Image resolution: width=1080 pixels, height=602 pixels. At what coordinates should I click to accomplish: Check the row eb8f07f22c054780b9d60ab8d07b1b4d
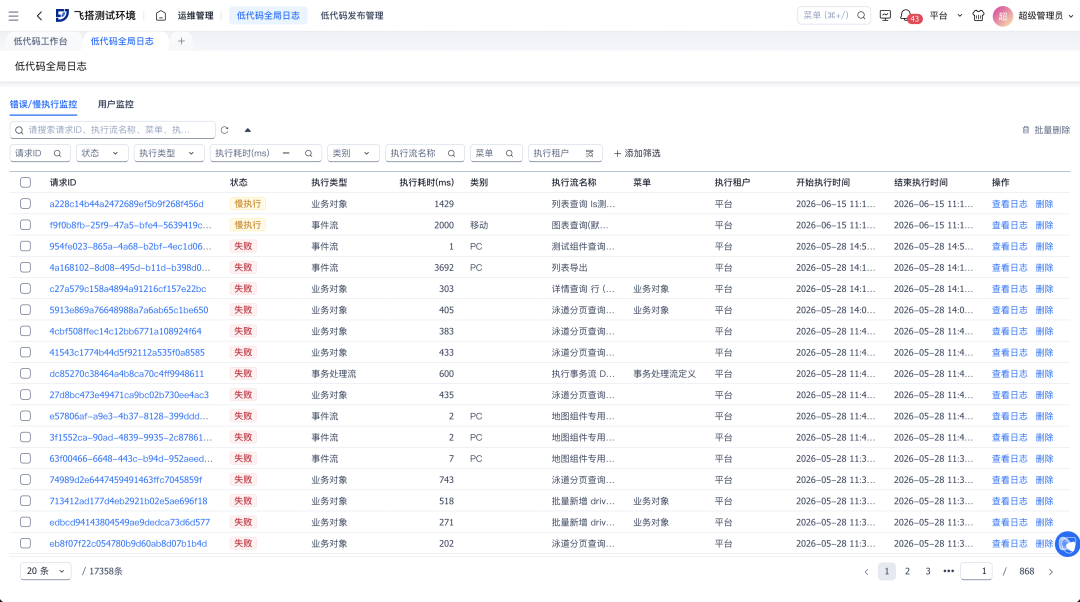pyautogui.click(x=25, y=543)
